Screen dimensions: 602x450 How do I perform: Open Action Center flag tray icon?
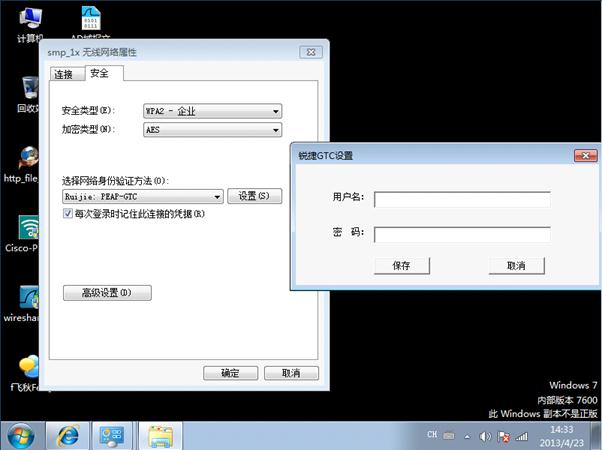click(503, 437)
